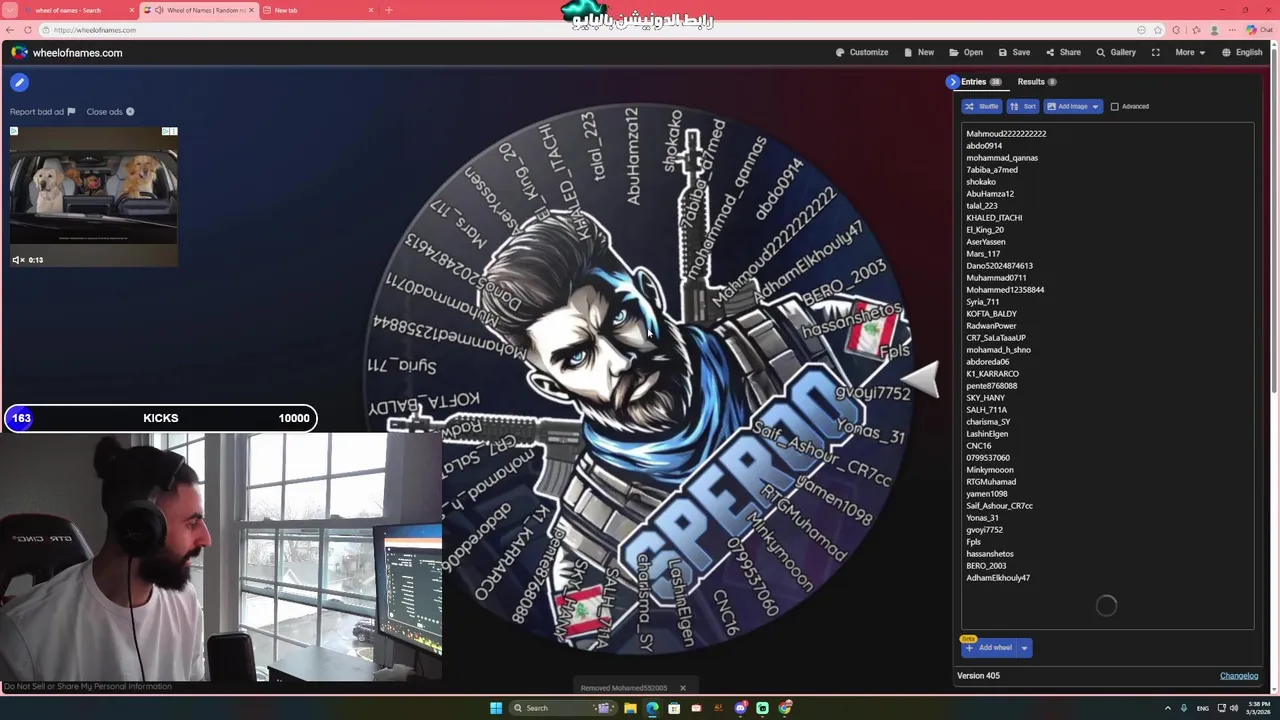Reload the page
Viewport: 1280px width, 720px height.
[x=27, y=30]
